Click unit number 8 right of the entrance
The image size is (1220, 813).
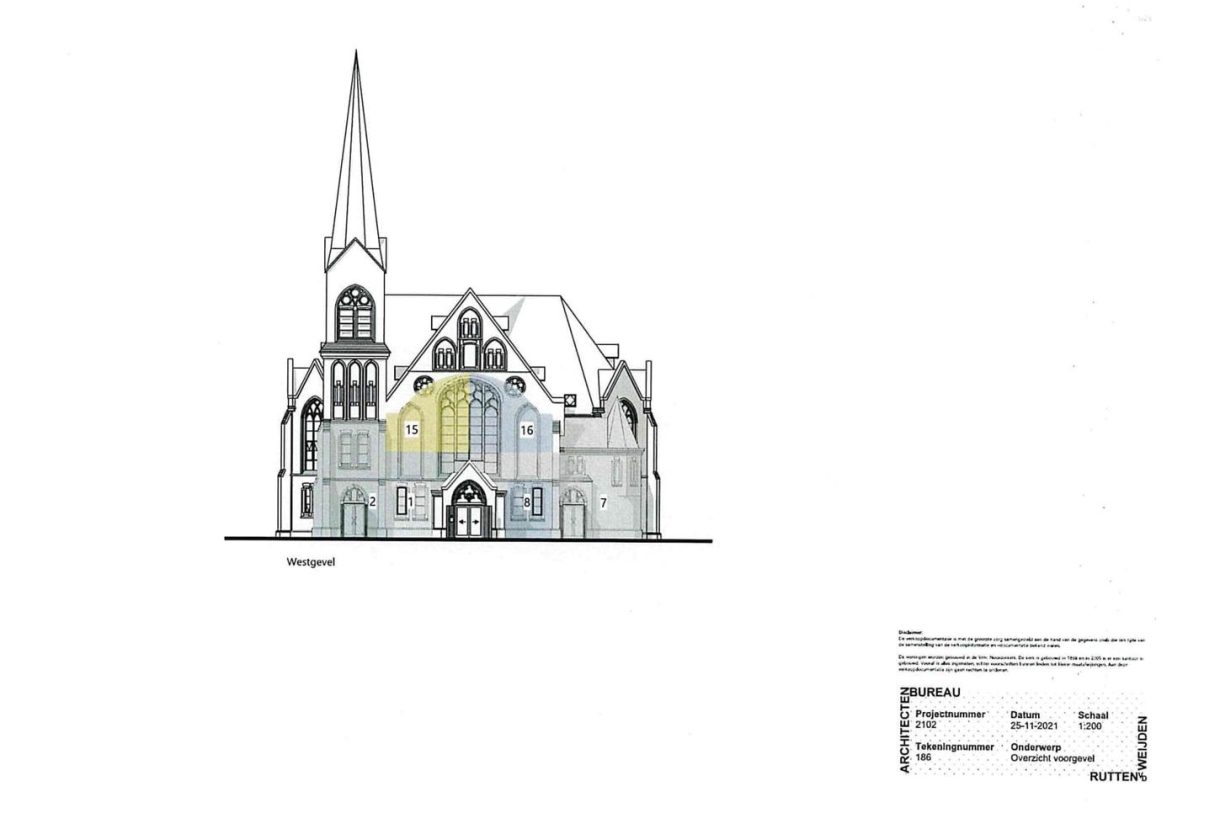[527, 501]
